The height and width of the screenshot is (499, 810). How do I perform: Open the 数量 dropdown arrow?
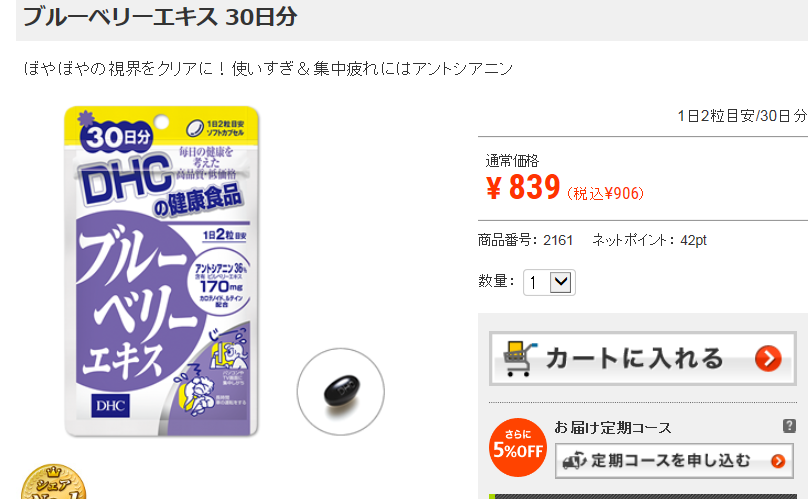coord(560,282)
